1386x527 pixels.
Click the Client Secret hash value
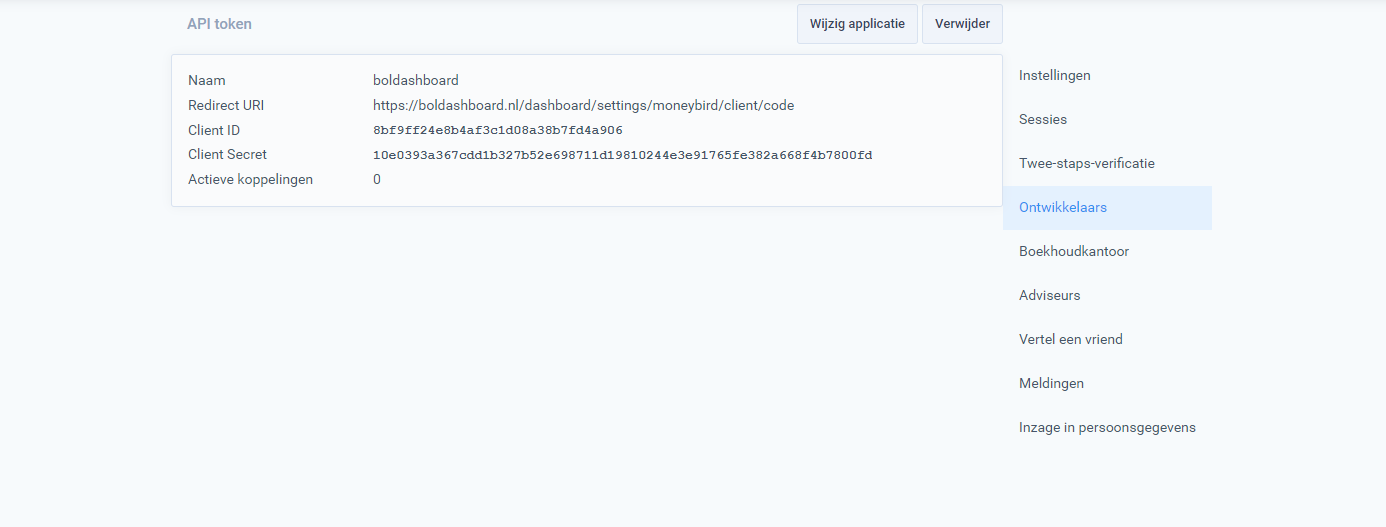point(622,155)
